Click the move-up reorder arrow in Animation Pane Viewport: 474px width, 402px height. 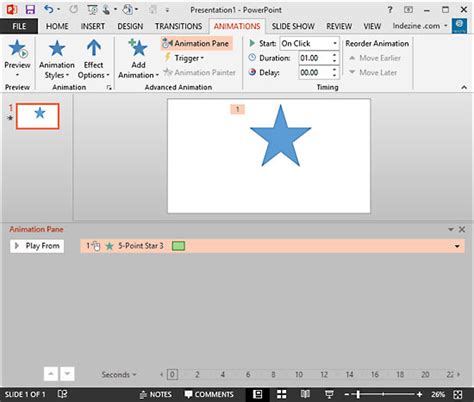(x=51, y=374)
